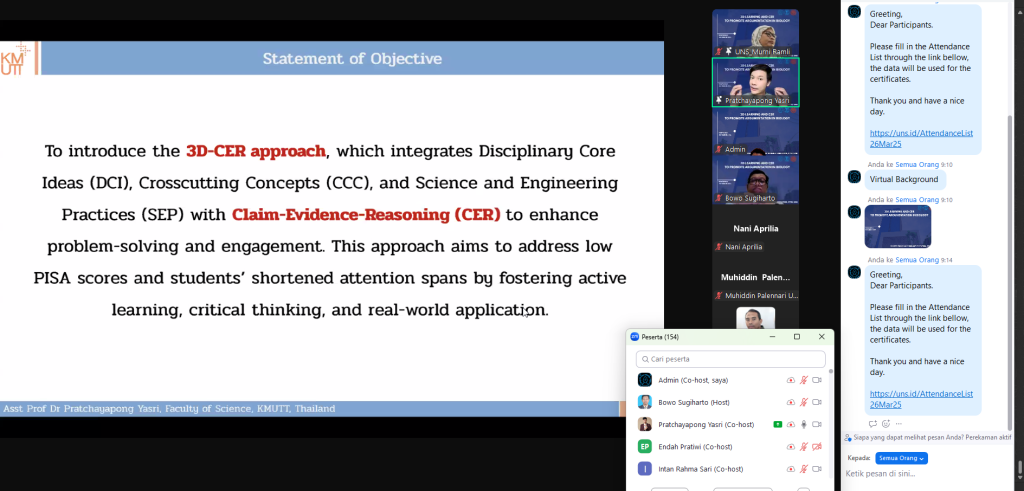Click the KMUTT logo on the slide
Viewport: 1024px width, 491px height.
point(16,59)
